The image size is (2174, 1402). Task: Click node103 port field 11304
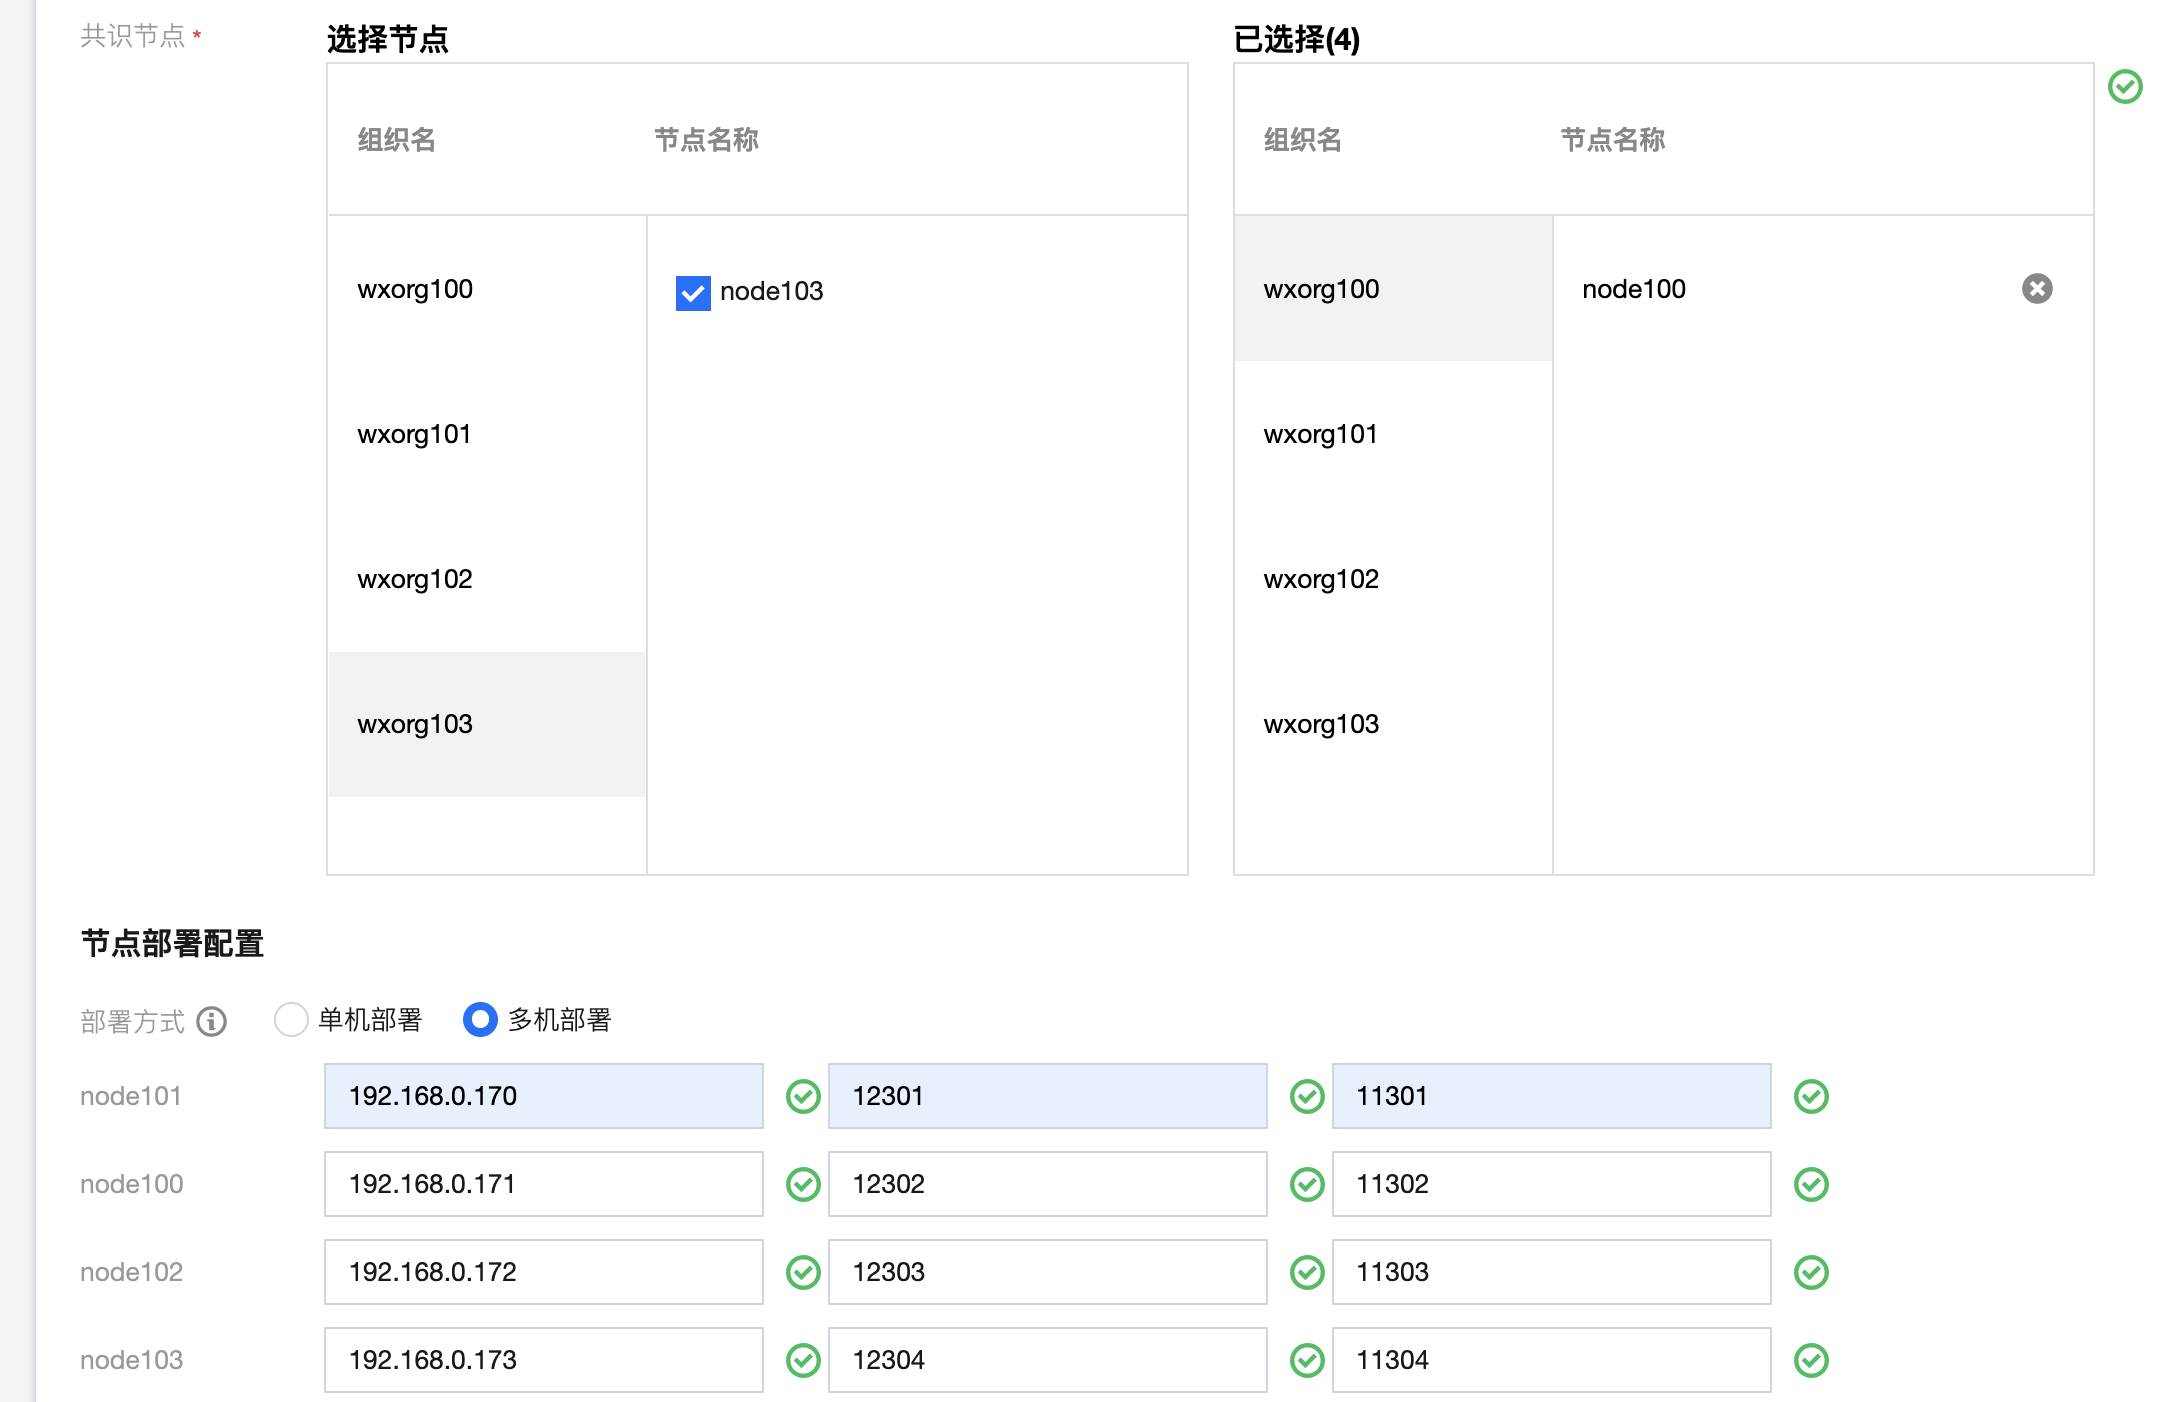[1550, 1360]
